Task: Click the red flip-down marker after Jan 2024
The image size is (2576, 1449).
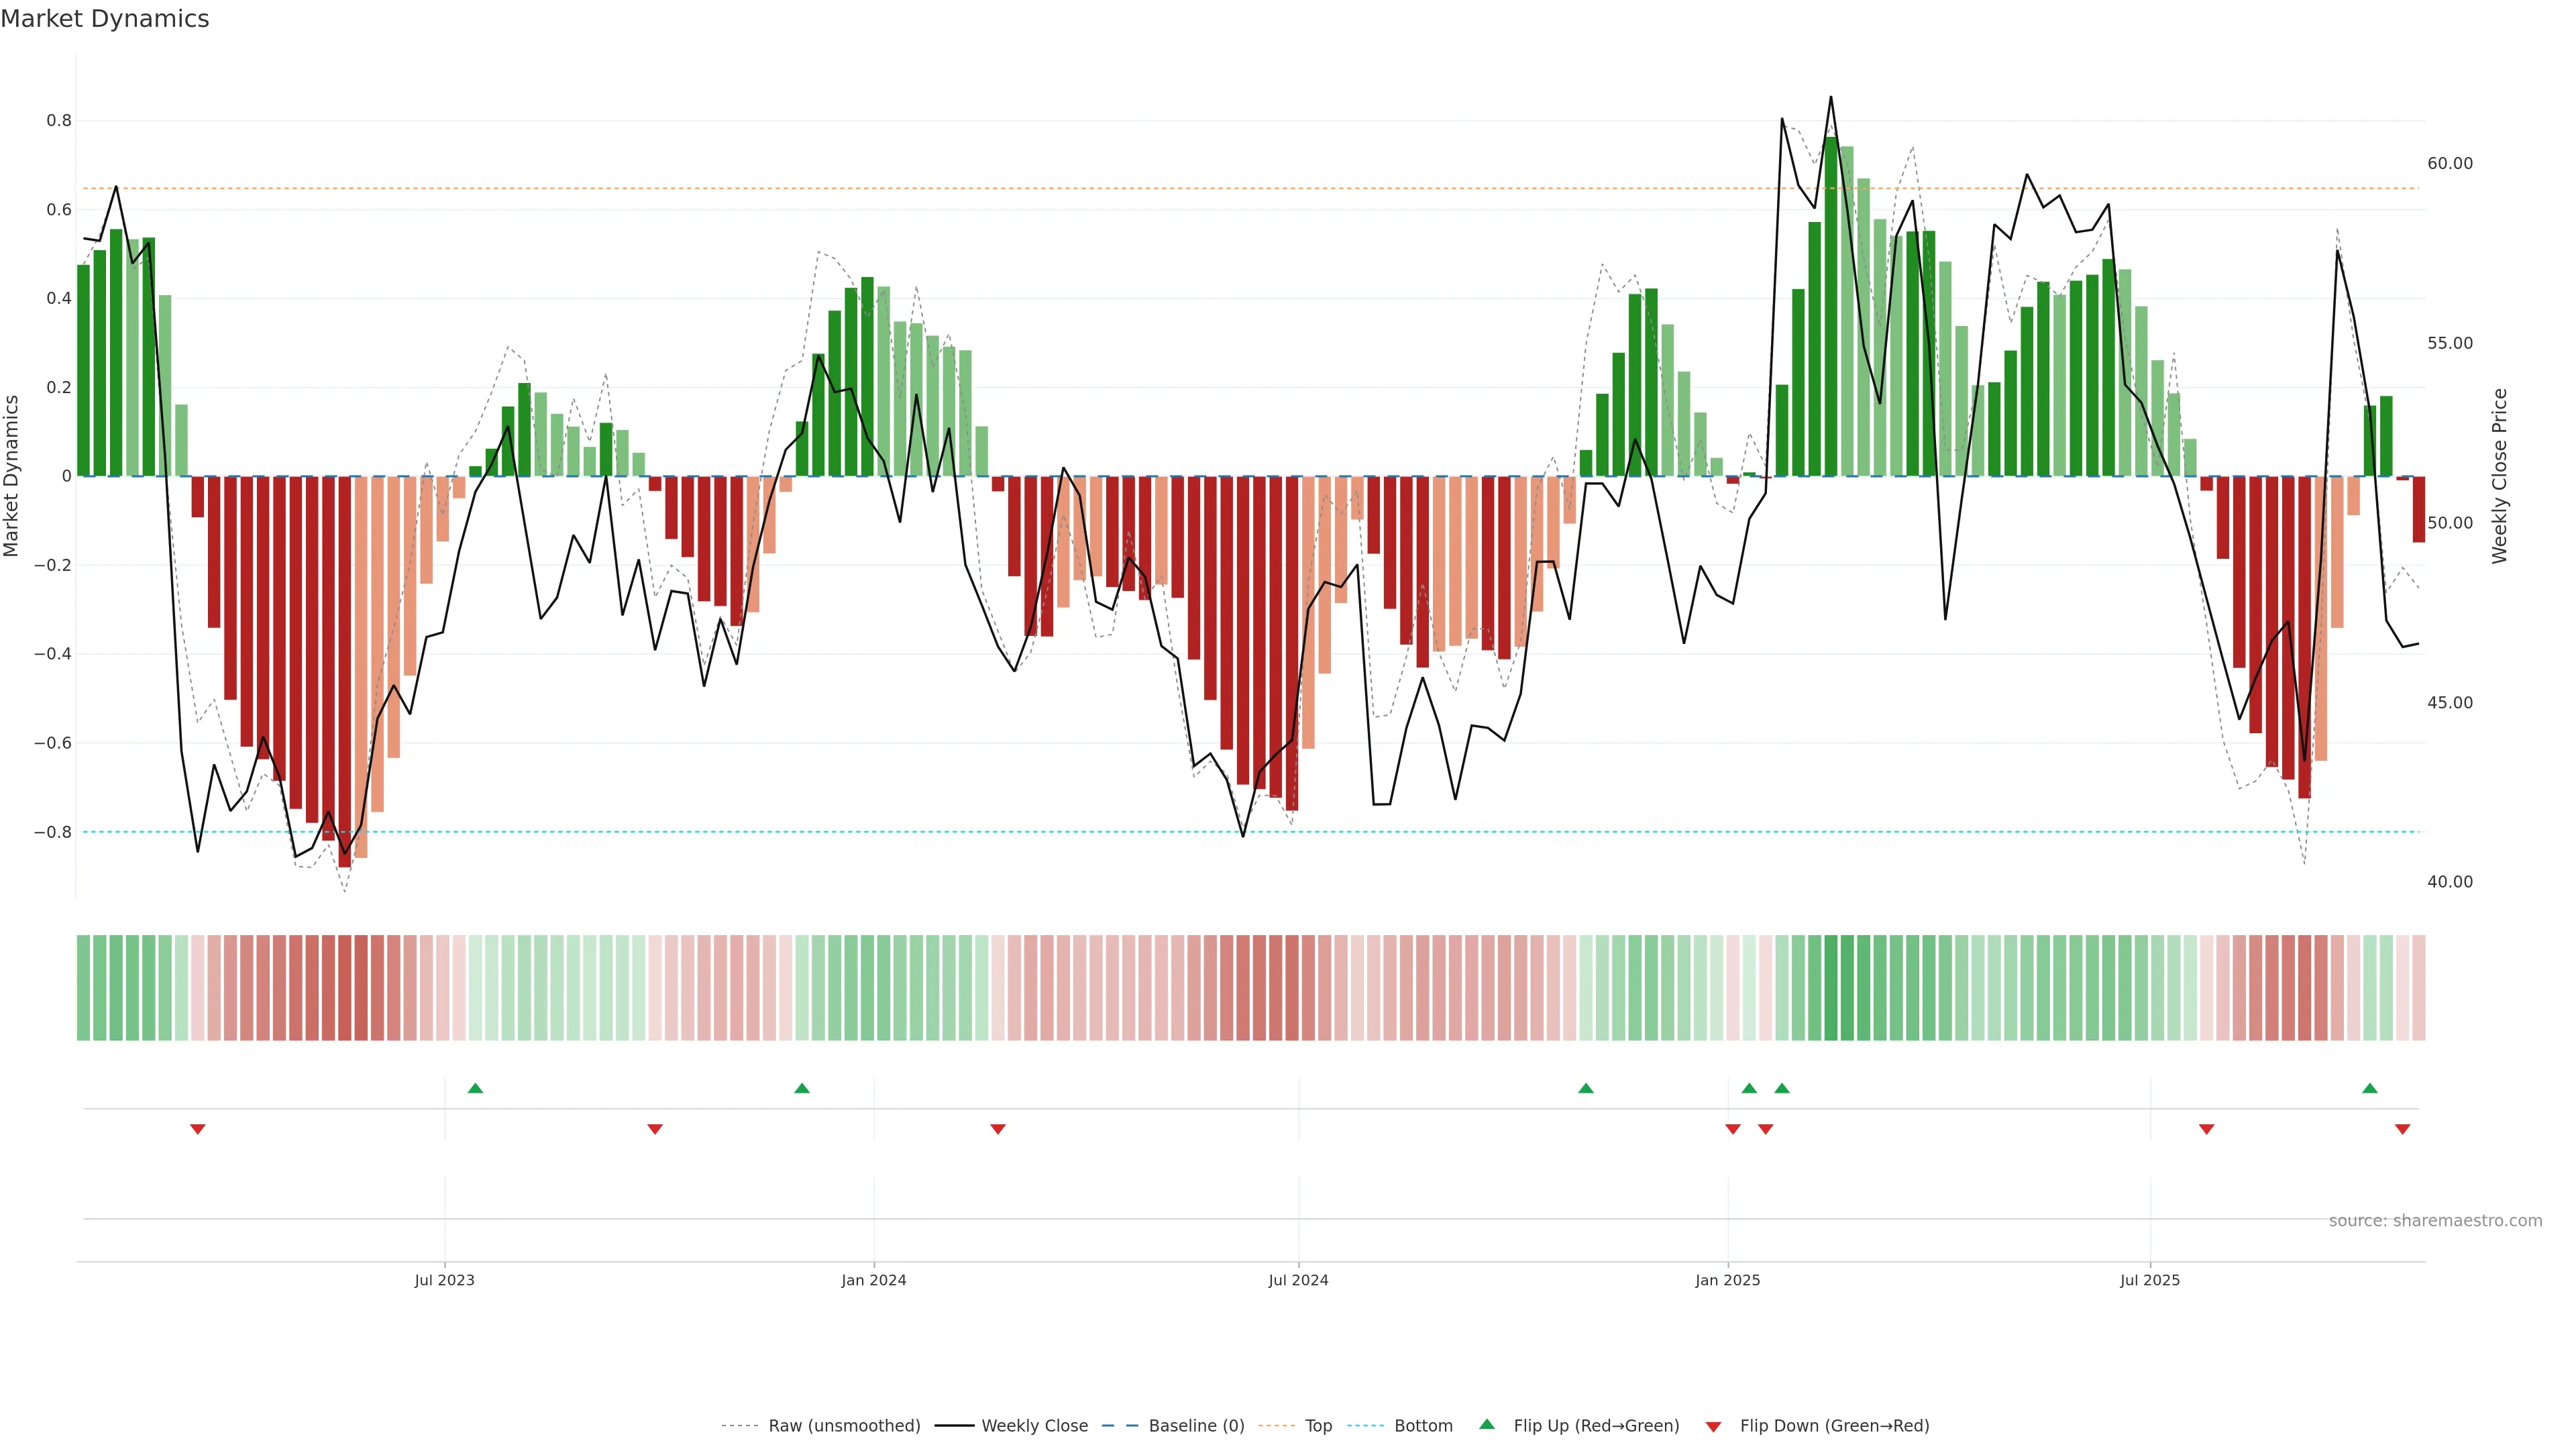Action: pos(997,1129)
